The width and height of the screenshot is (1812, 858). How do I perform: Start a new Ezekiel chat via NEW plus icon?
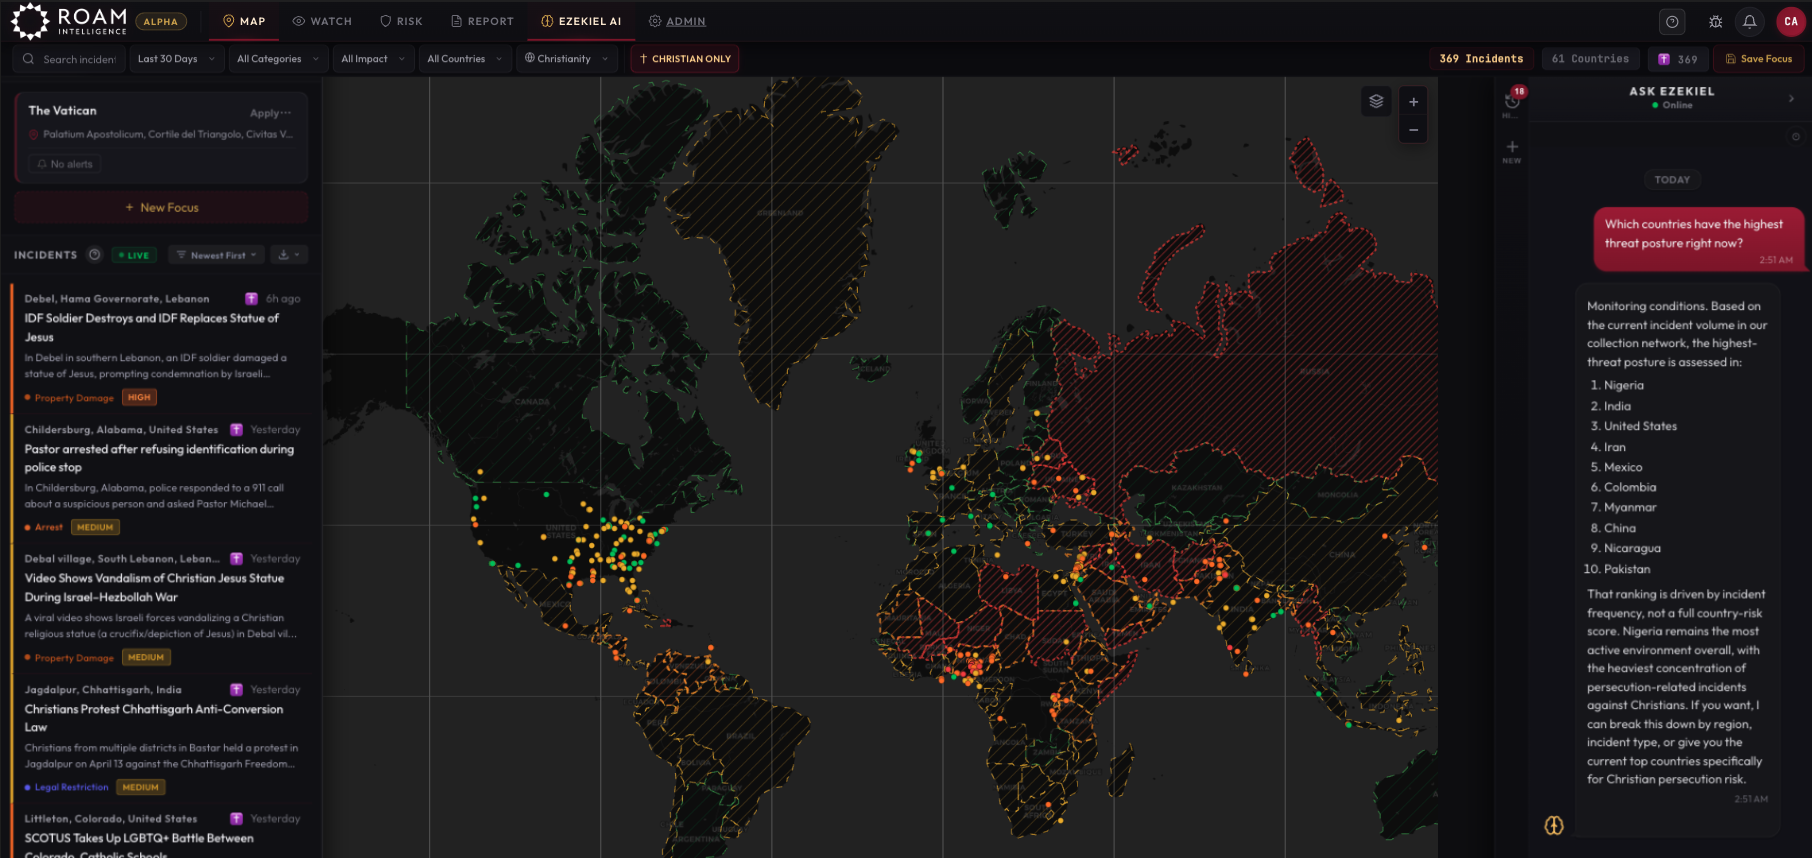point(1512,151)
